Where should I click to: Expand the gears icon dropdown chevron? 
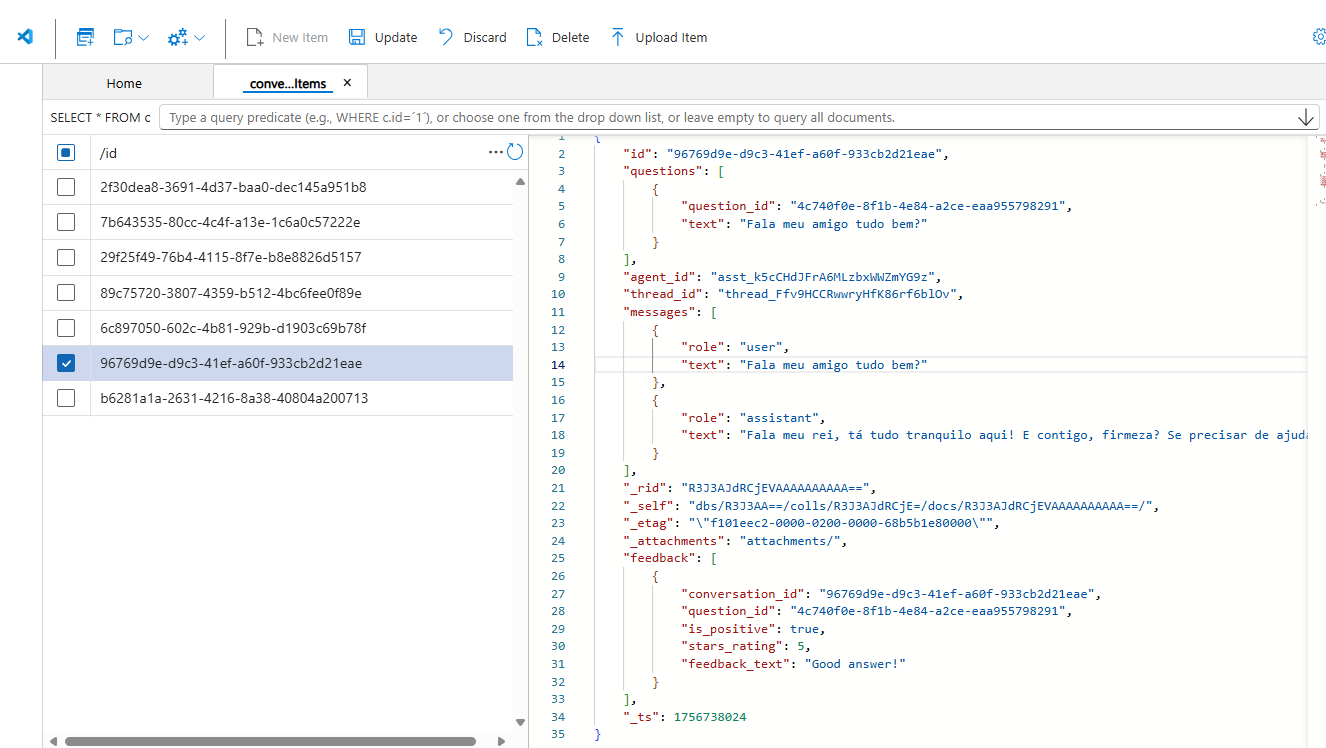(x=199, y=36)
